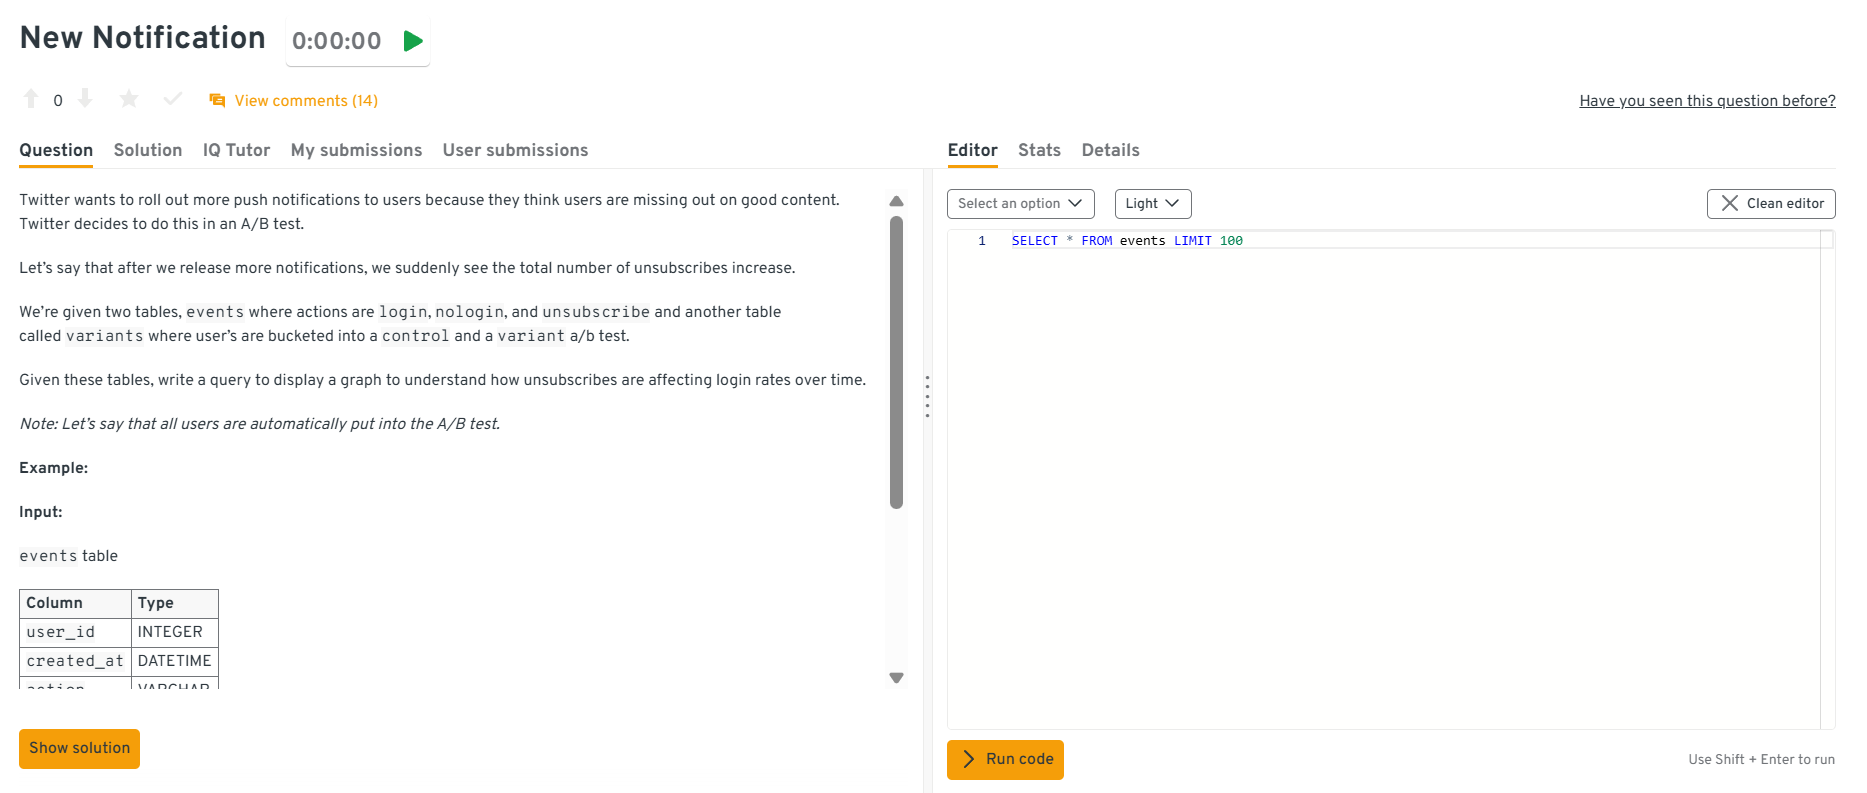Screen dimensions: 1867x793
Task: Open View comments (14) link
Action: coord(306,101)
